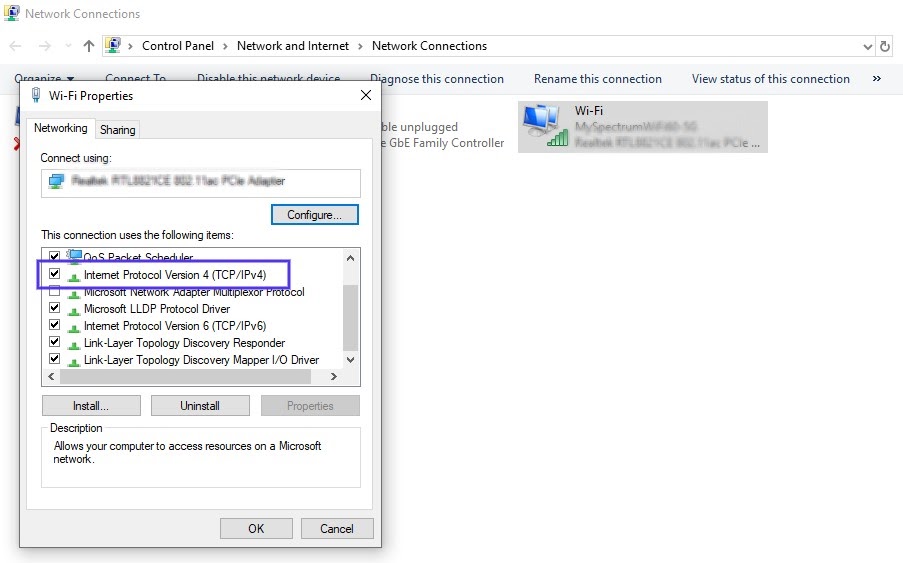
Task: Click the Configure button
Action: [x=314, y=215]
